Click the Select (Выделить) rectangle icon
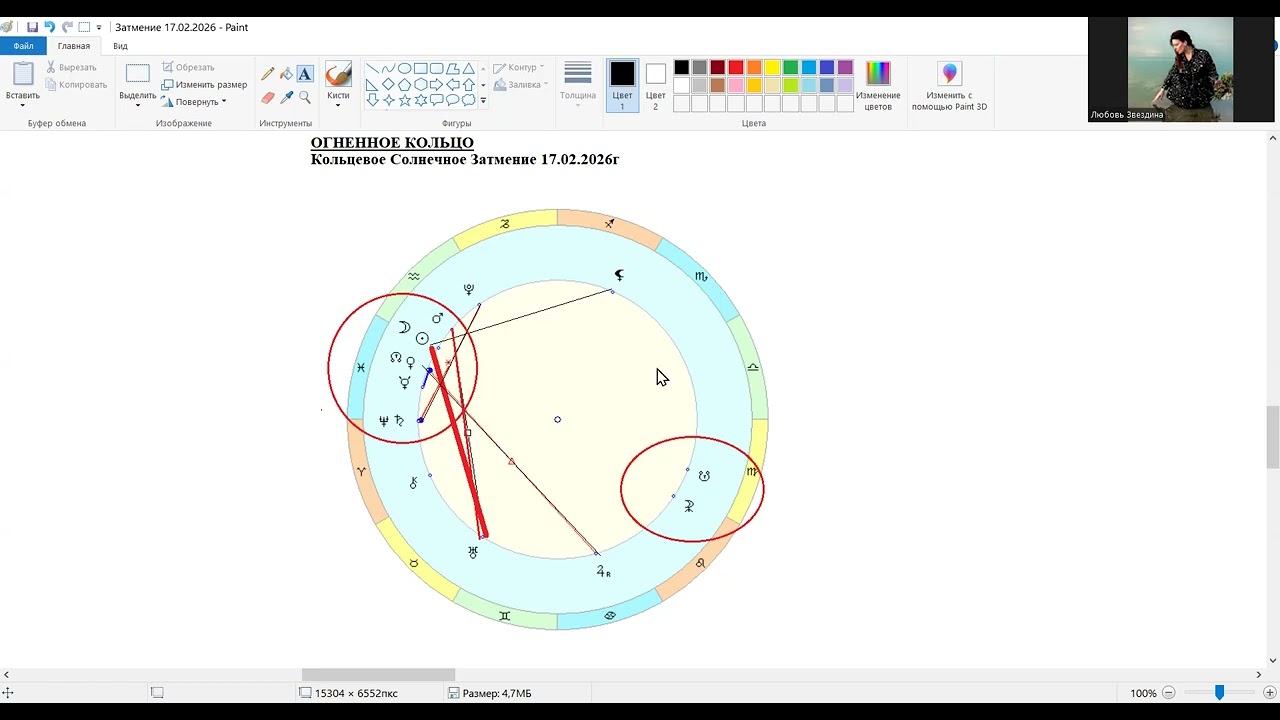 point(137,74)
